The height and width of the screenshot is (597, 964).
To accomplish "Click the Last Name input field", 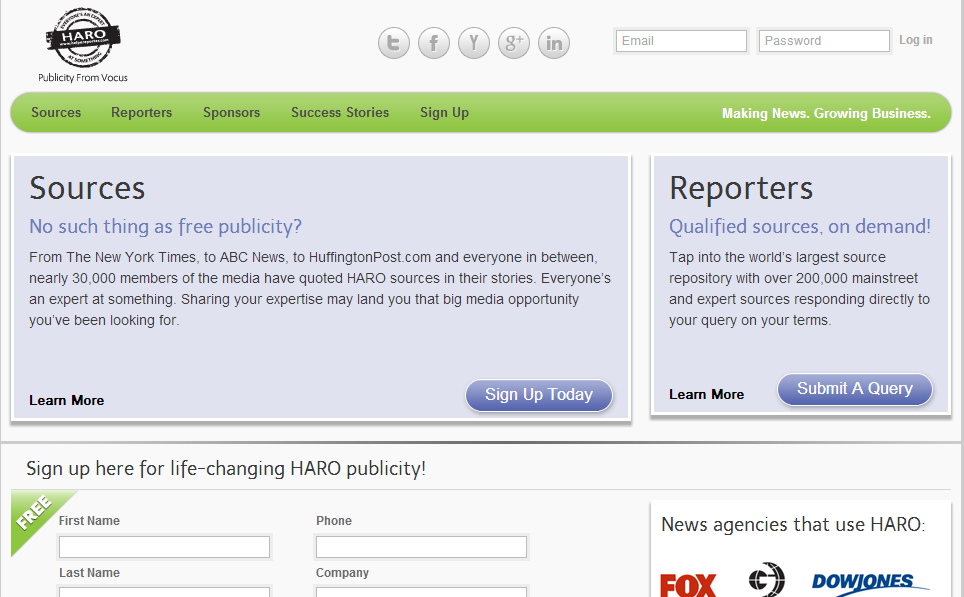I will pyautogui.click(x=164, y=592).
